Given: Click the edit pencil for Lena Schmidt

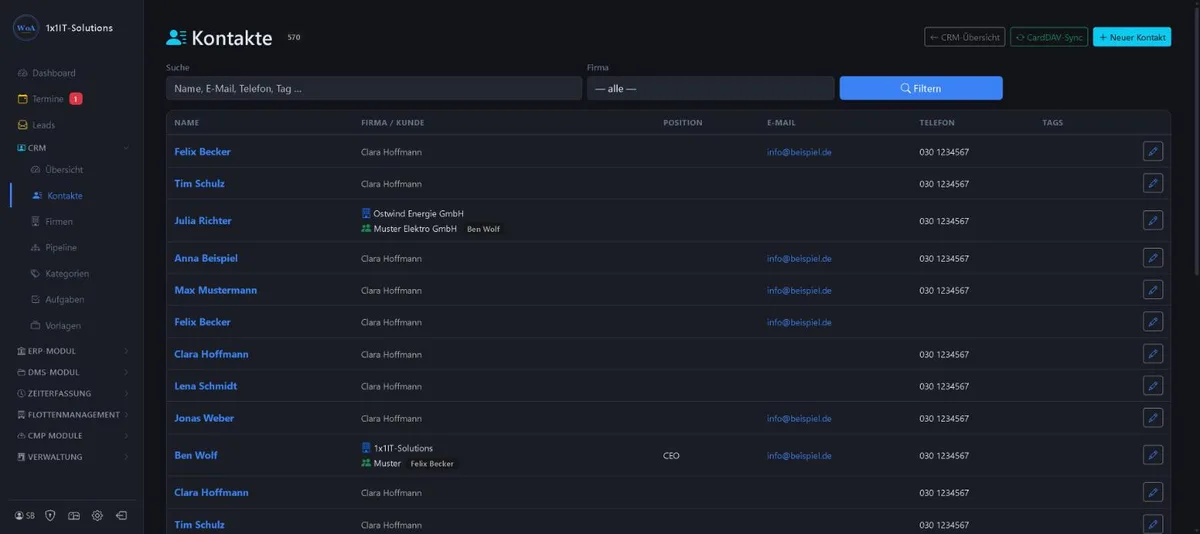Looking at the screenshot, I should click(x=1153, y=386).
